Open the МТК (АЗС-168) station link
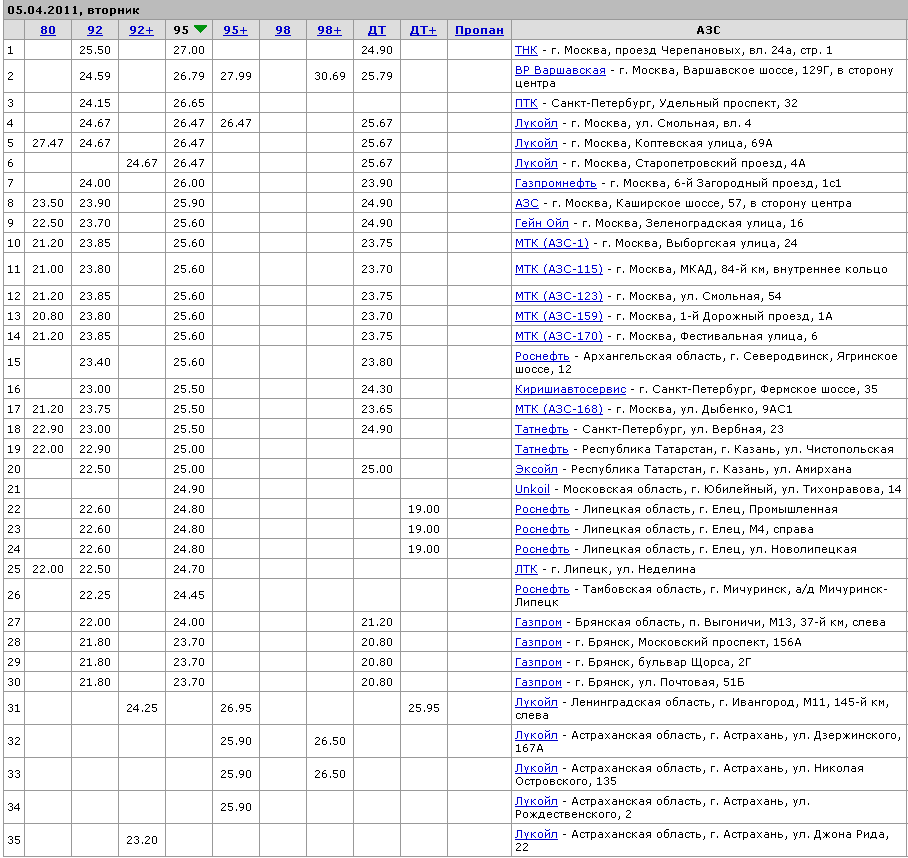 (x=559, y=409)
